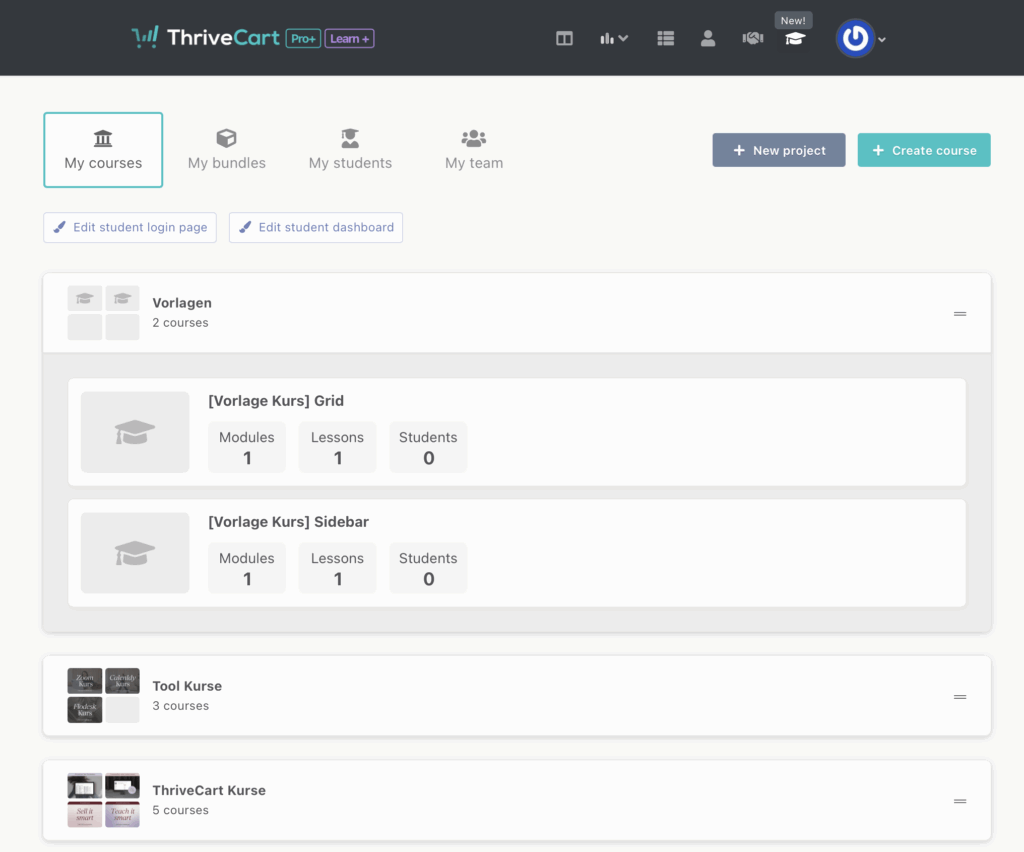Click the Vorlagen project reorder handle
Viewport: 1024px width, 852px height.
(960, 314)
